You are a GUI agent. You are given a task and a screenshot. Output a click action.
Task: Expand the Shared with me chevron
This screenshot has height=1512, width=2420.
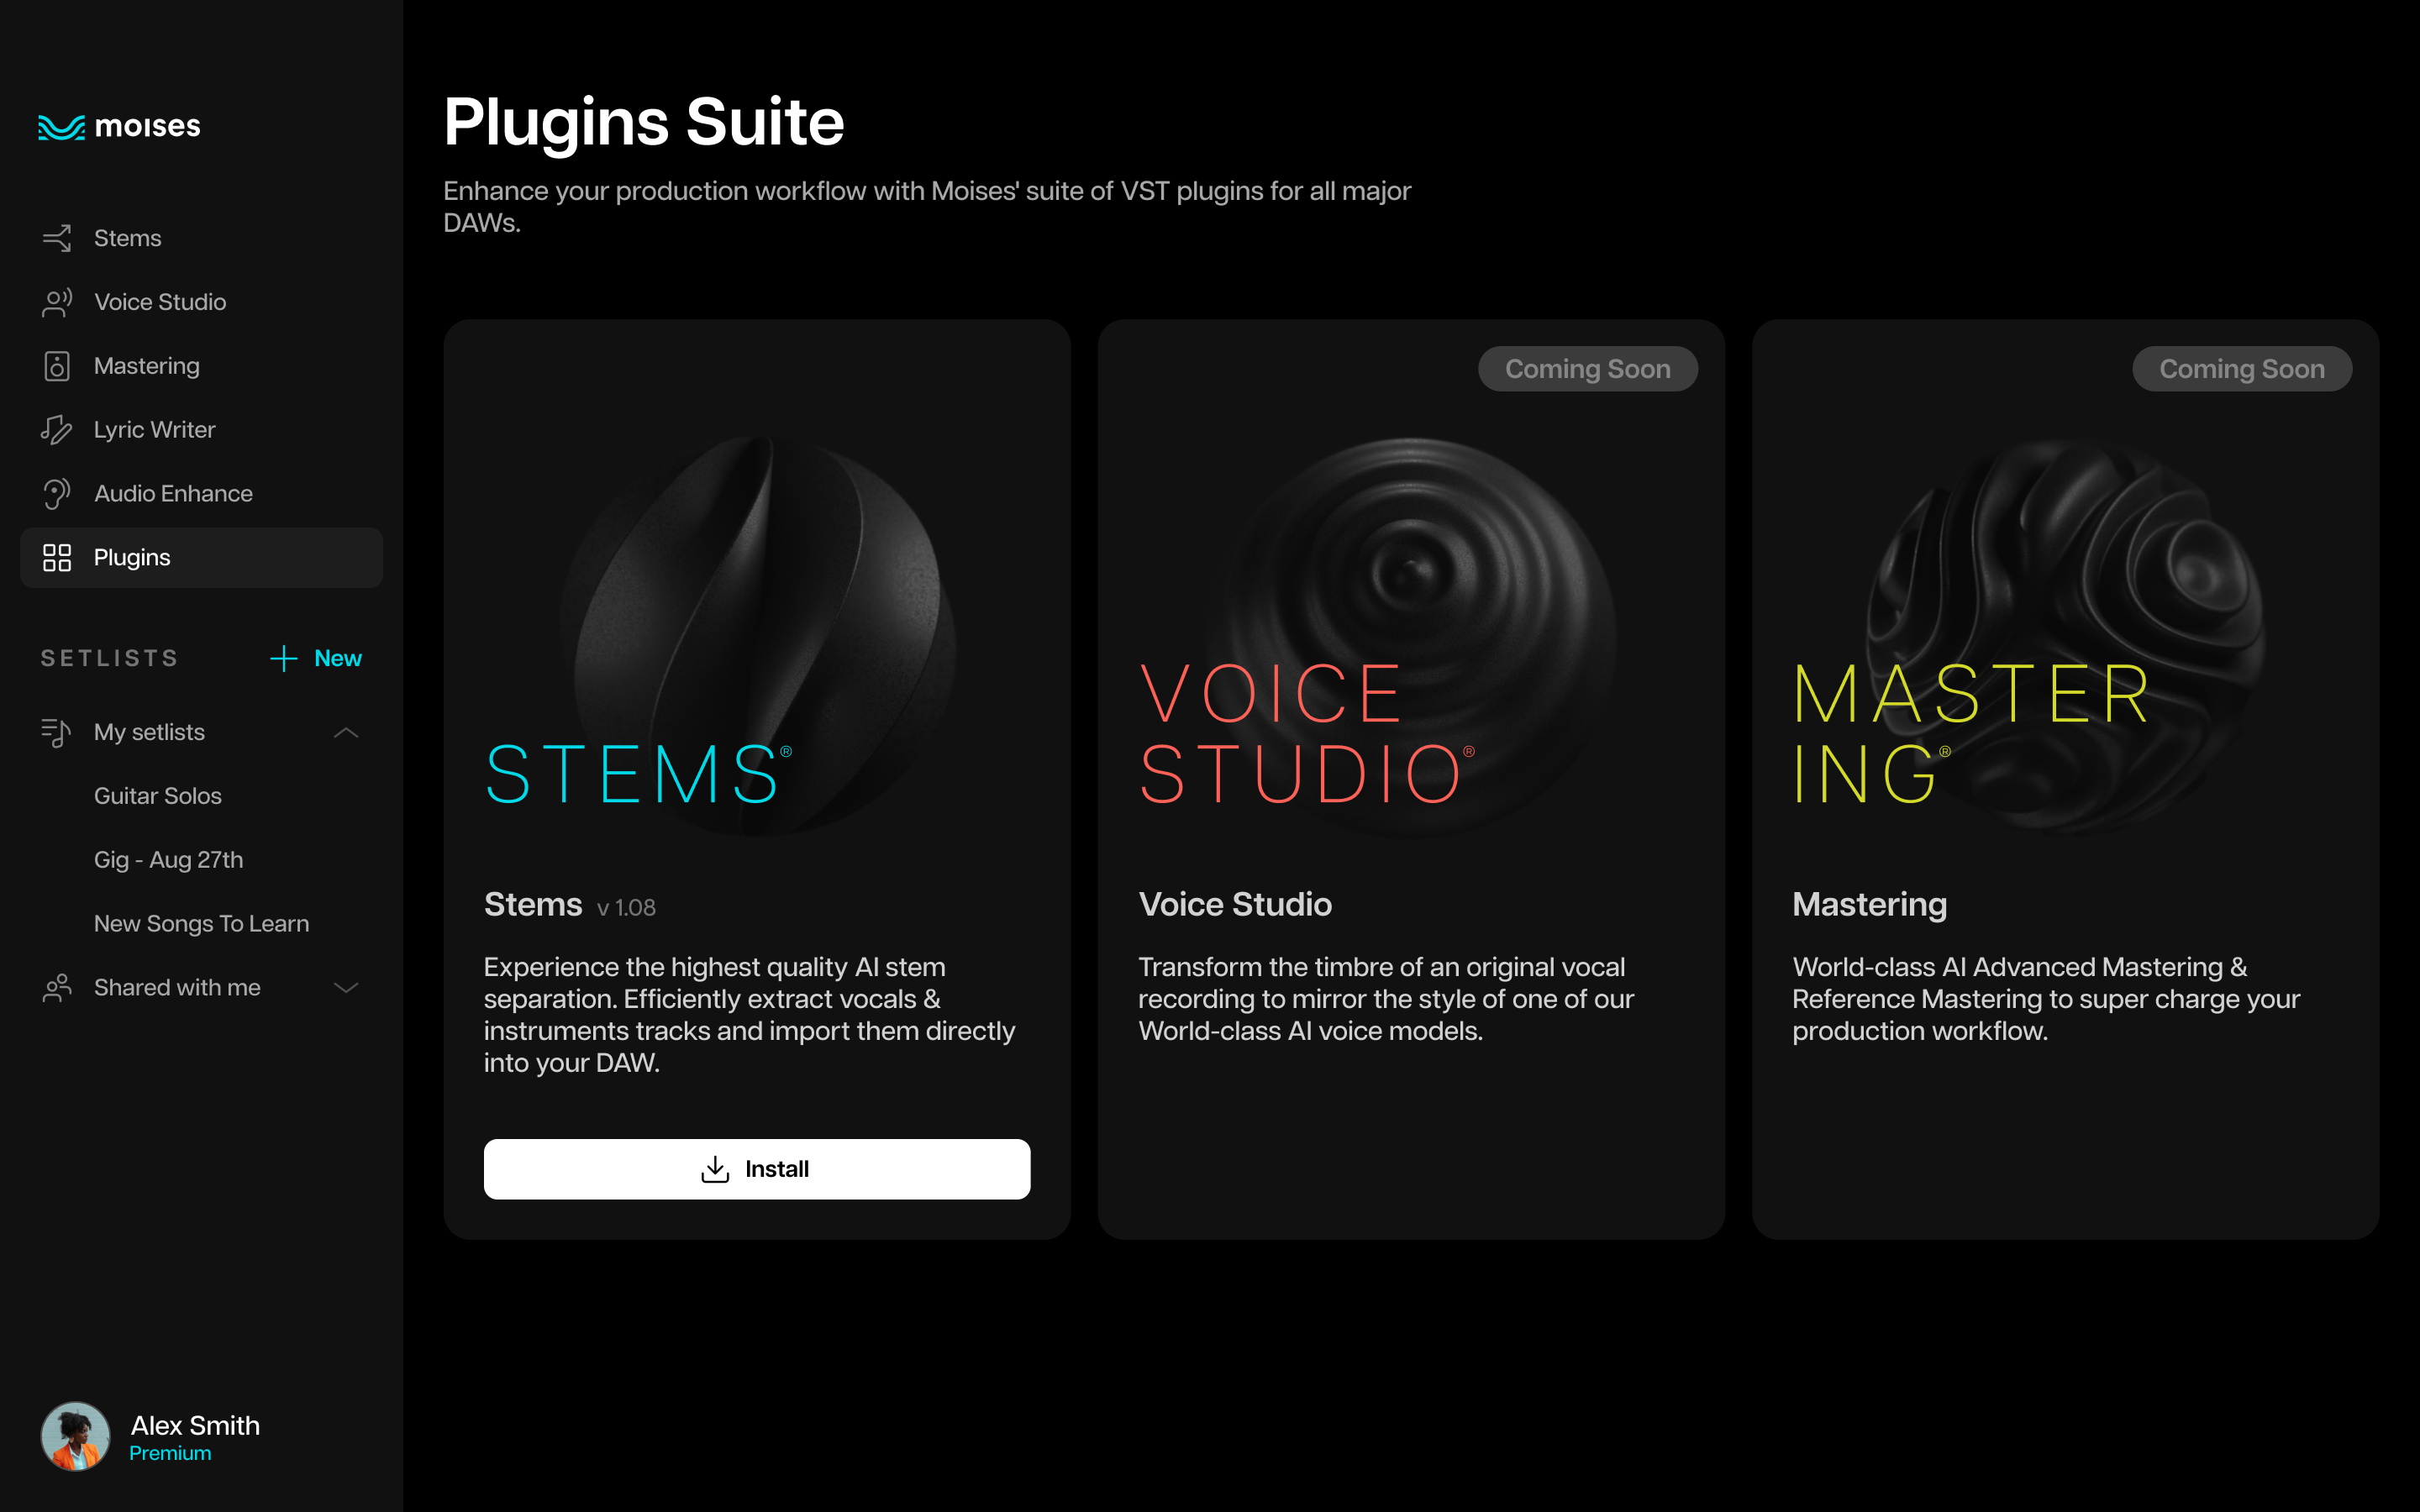pyautogui.click(x=346, y=988)
